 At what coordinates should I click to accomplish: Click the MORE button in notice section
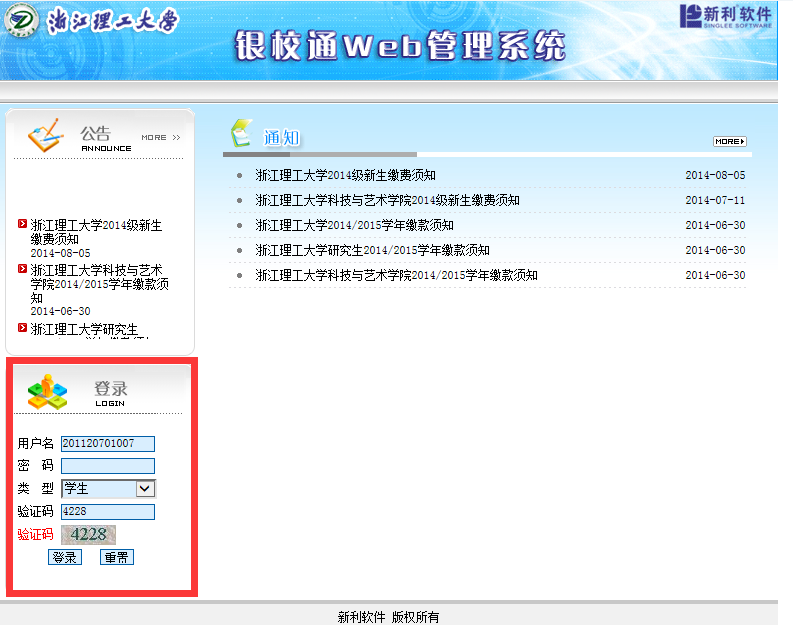[729, 141]
